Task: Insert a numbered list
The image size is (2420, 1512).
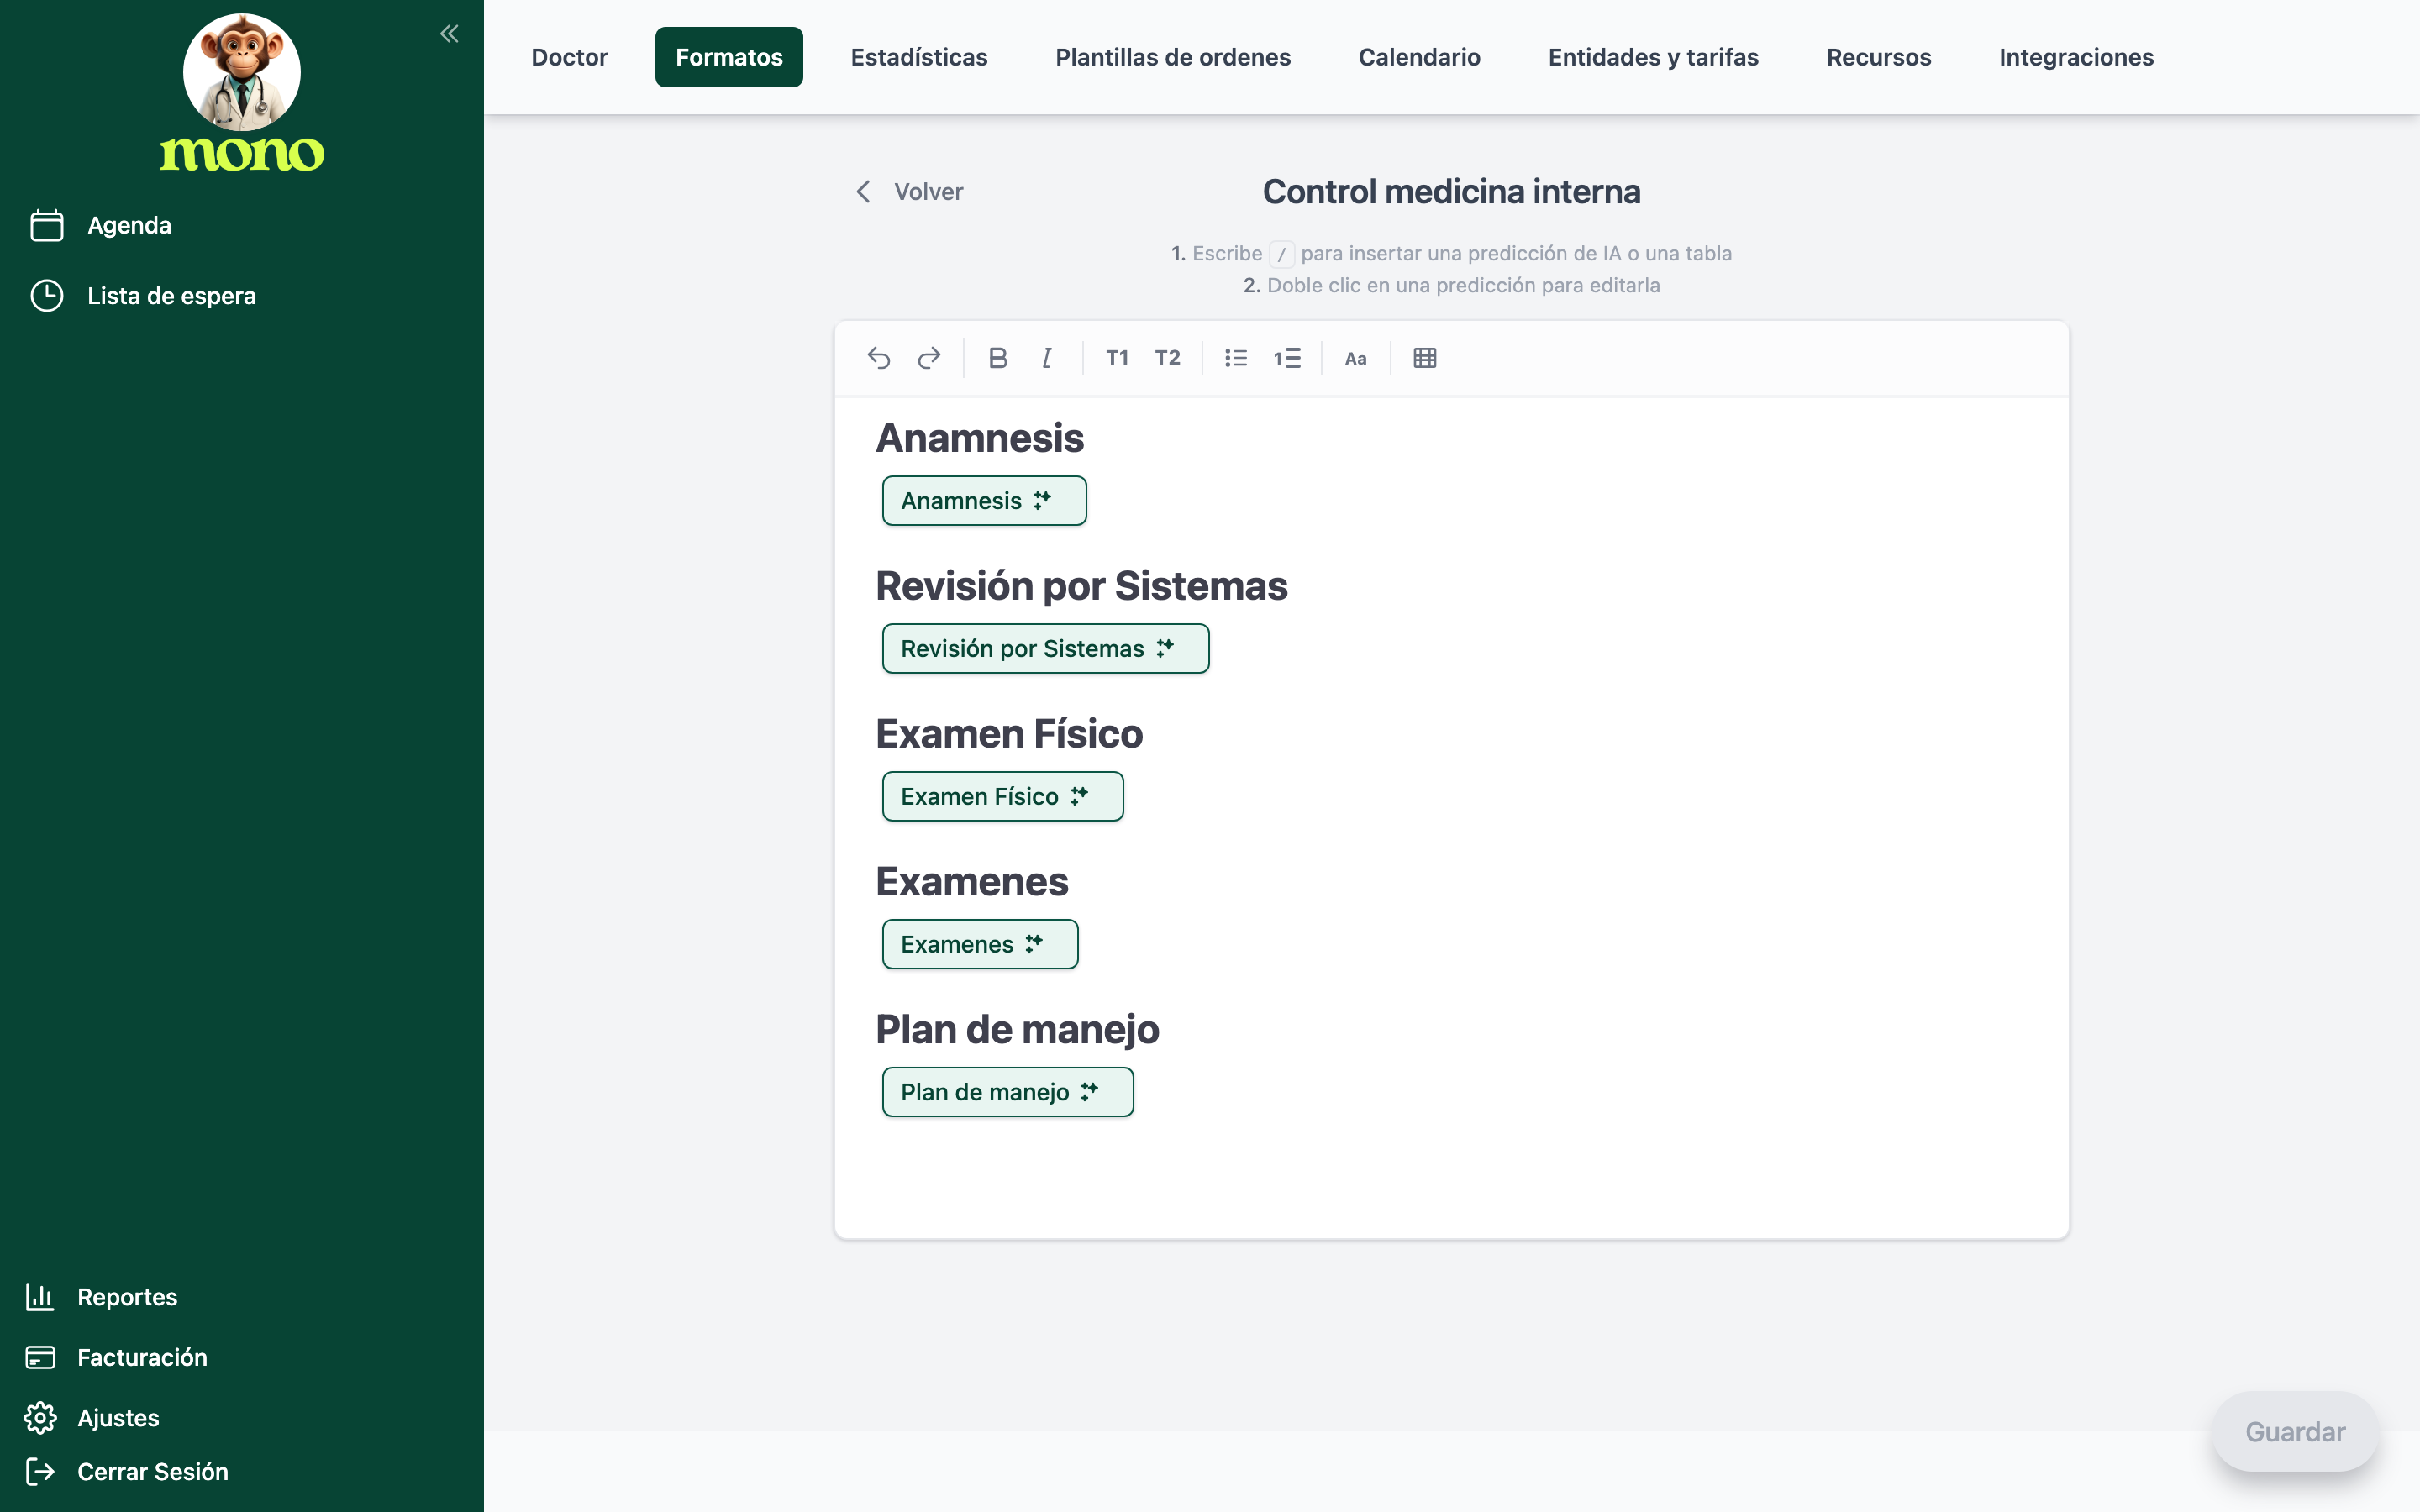Action: pos(1287,358)
